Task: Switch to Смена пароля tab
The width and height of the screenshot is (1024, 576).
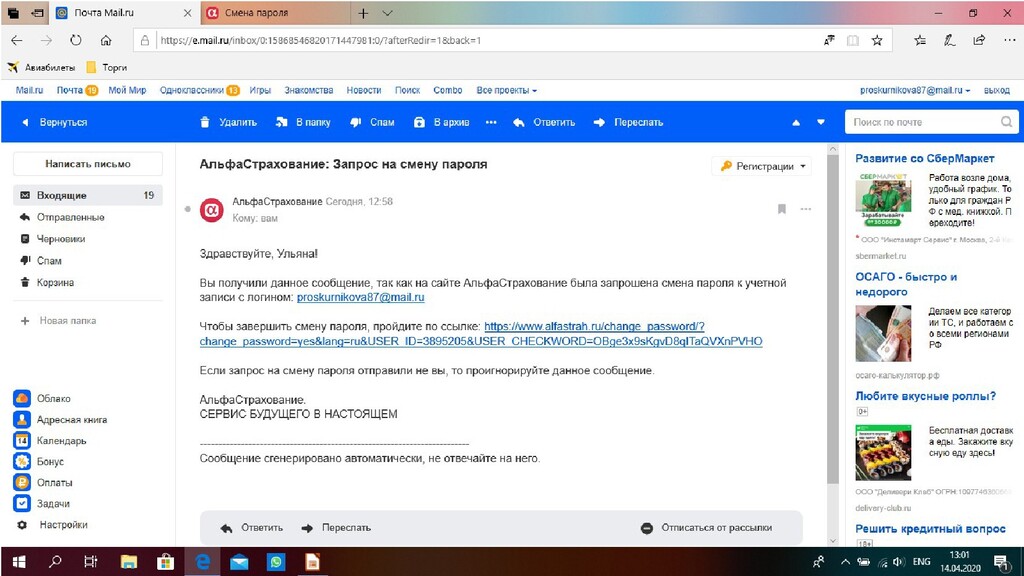Action: (274, 13)
